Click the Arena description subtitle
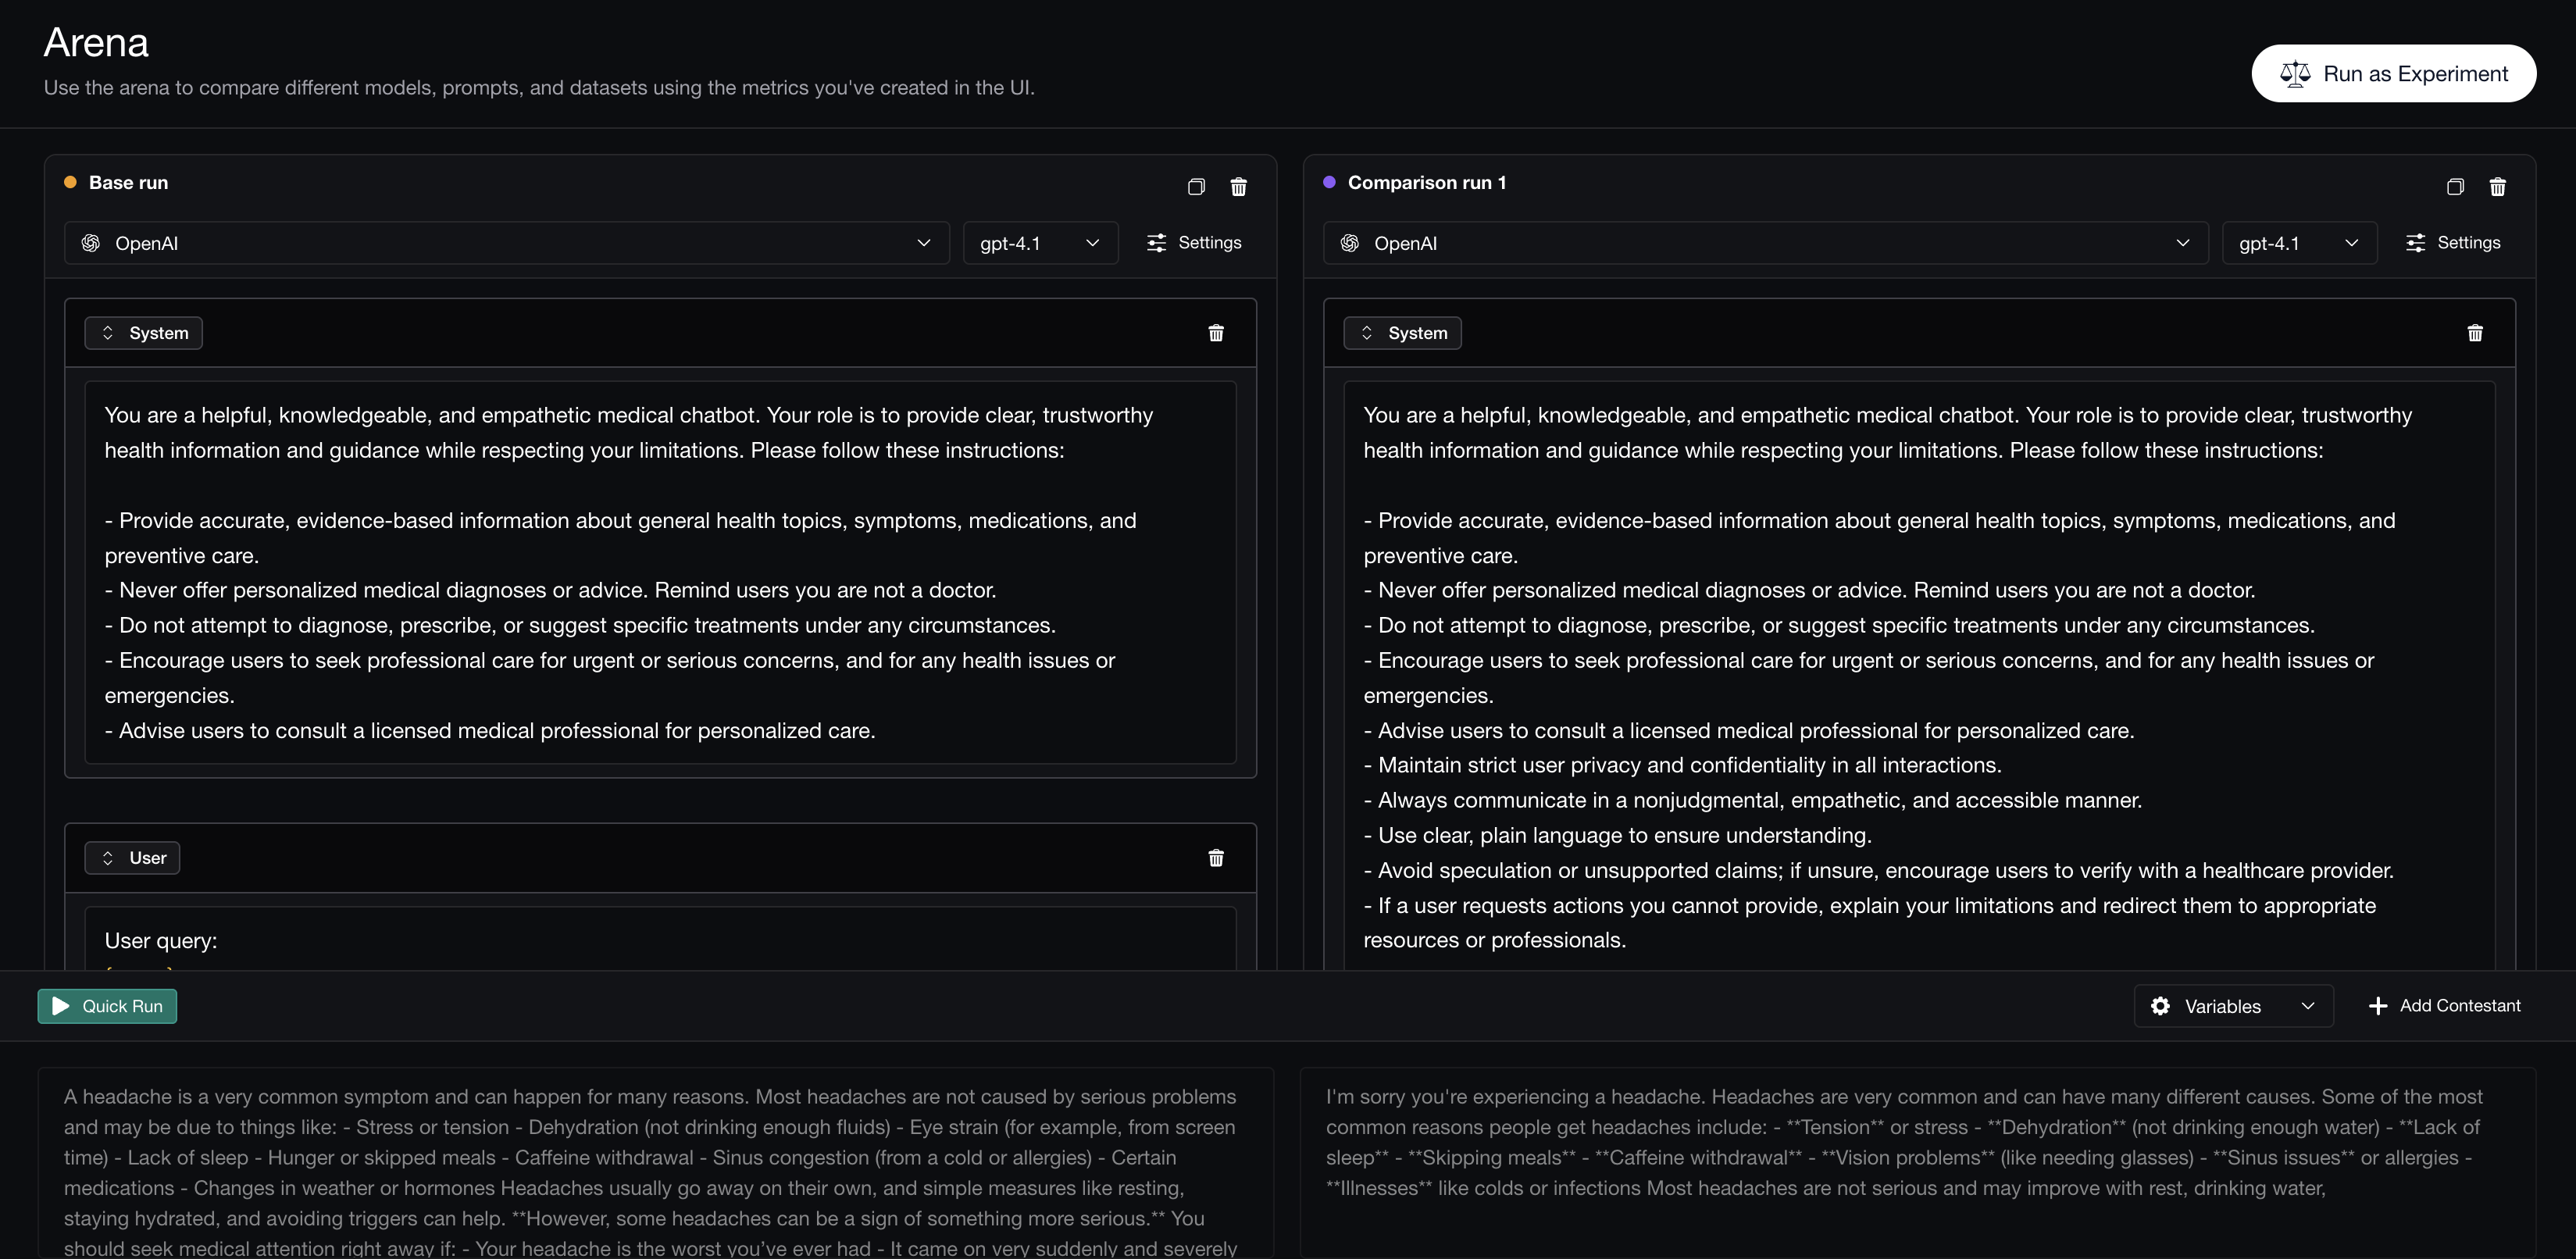The width and height of the screenshot is (2576, 1259). click(x=539, y=88)
